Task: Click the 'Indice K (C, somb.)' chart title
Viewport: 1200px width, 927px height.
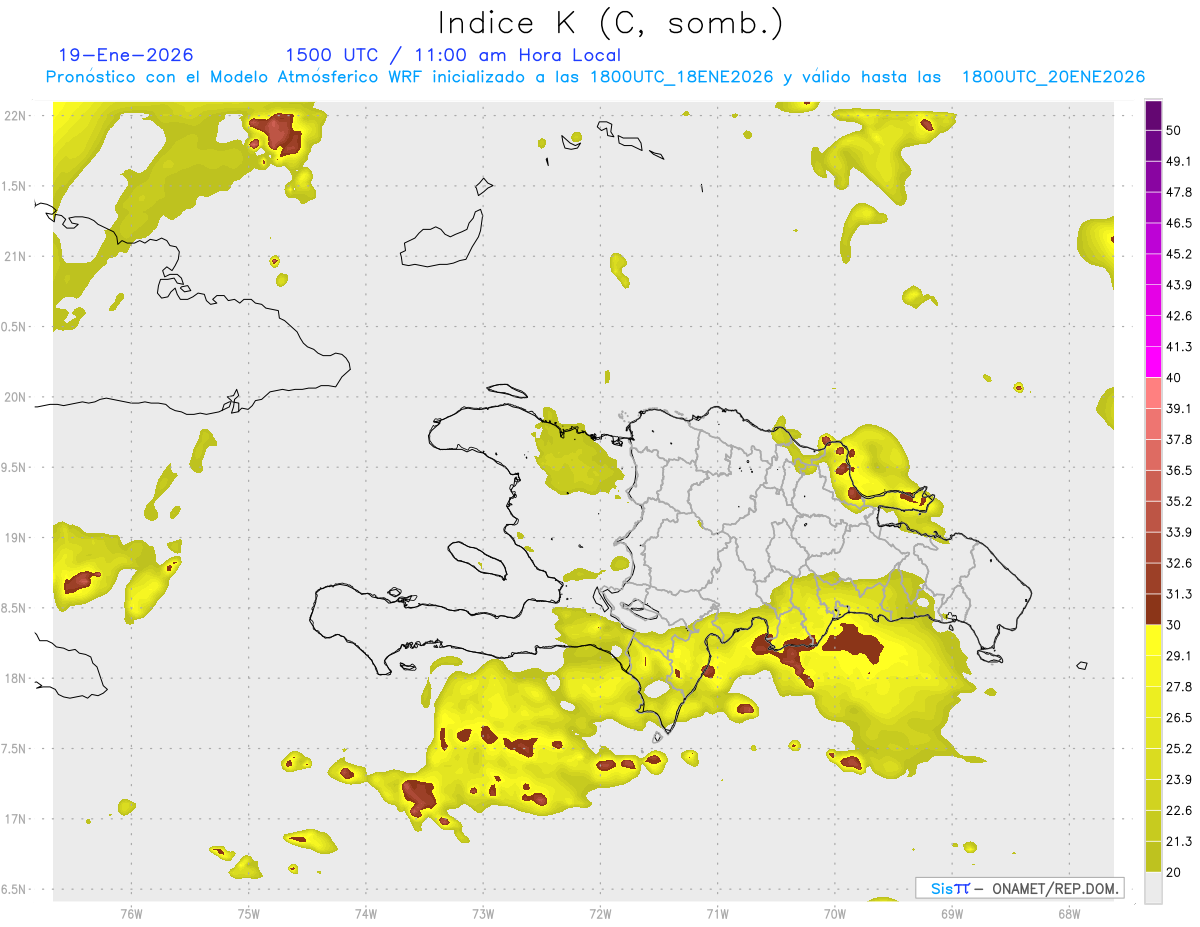Action: [611, 23]
